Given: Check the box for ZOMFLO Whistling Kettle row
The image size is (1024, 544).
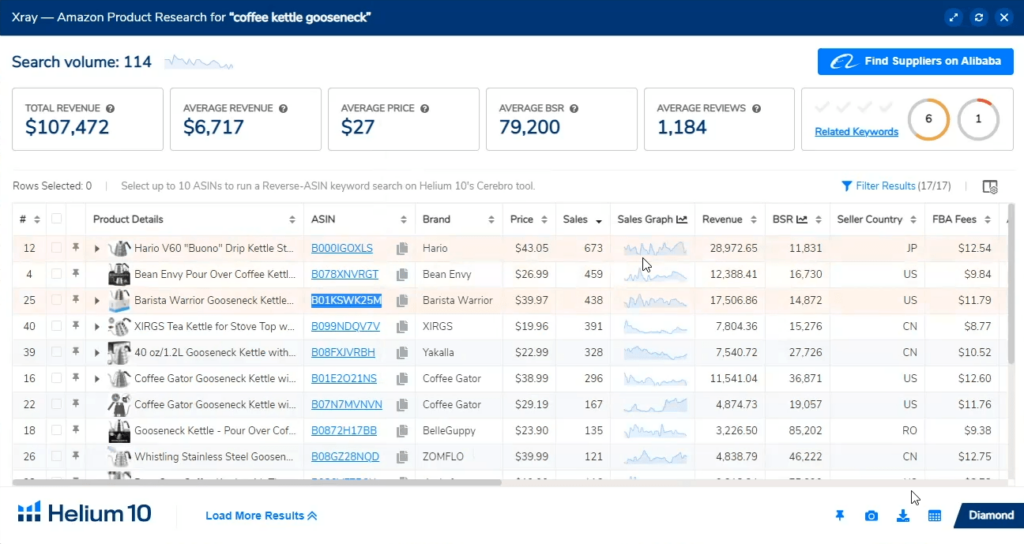Looking at the screenshot, I should tap(57, 456).
